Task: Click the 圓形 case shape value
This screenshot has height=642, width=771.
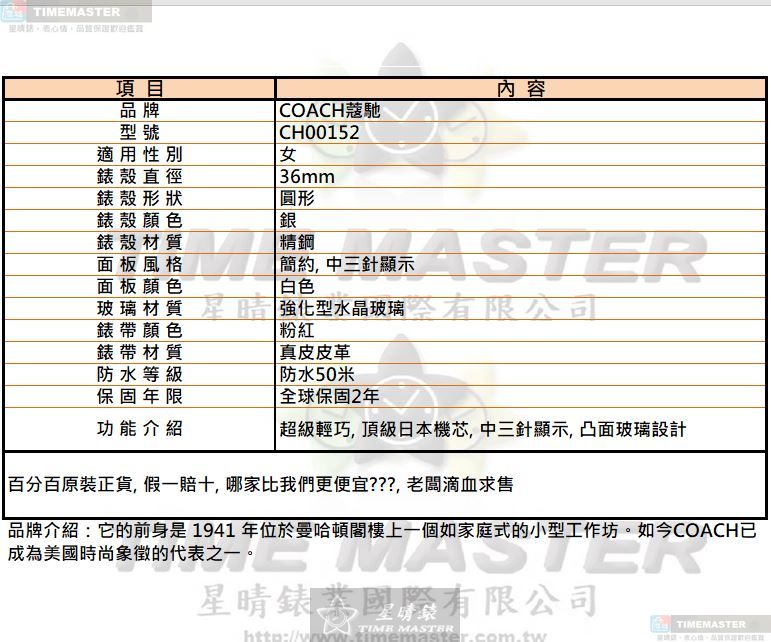Action: [x=297, y=199]
